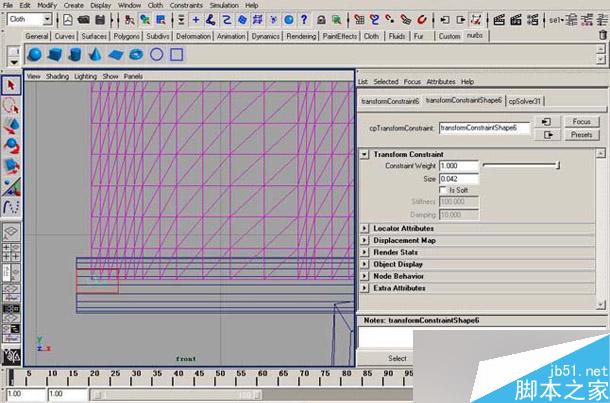Open the viewport Shading menu
The image size is (610, 403).
(57, 76)
